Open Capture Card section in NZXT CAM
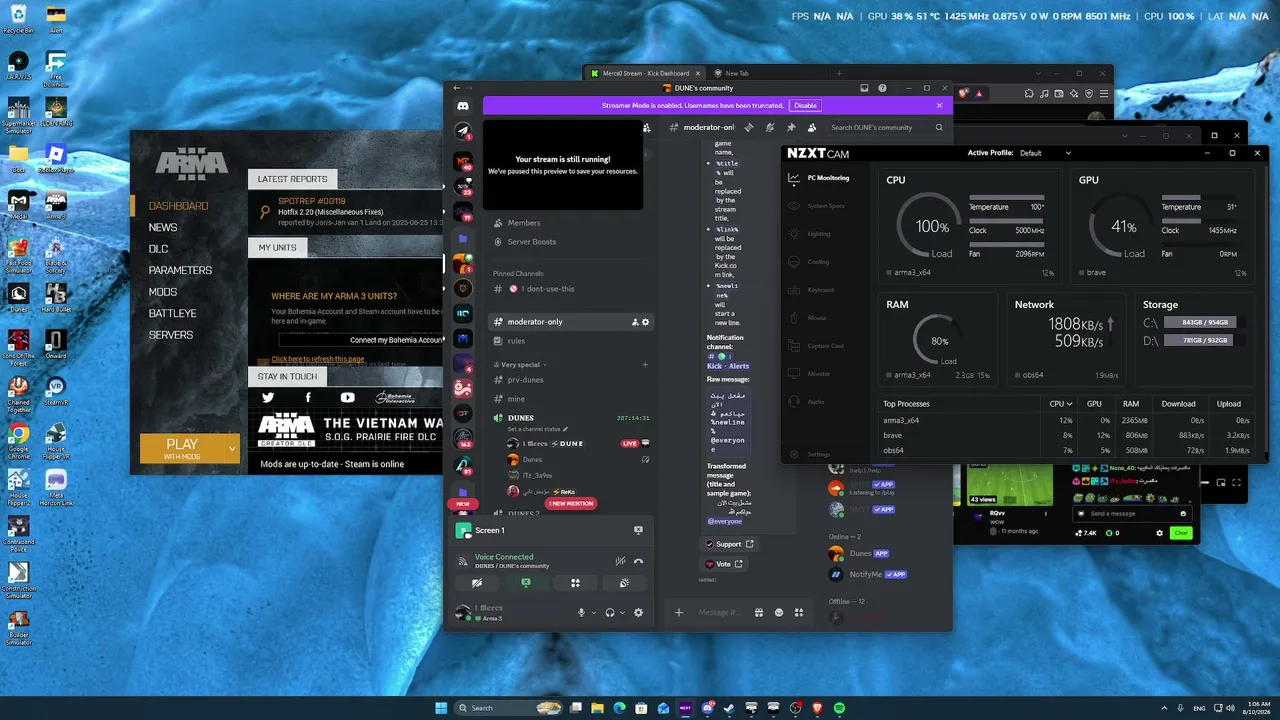The width and height of the screenshot is (1280, 720). (816, 346)
